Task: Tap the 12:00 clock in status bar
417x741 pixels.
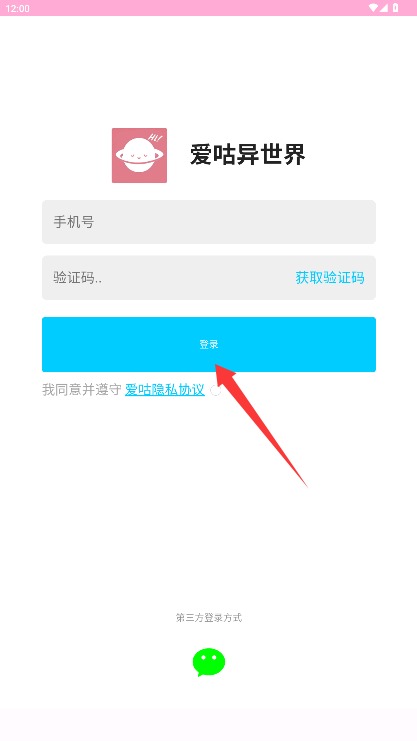Action: 17,8
